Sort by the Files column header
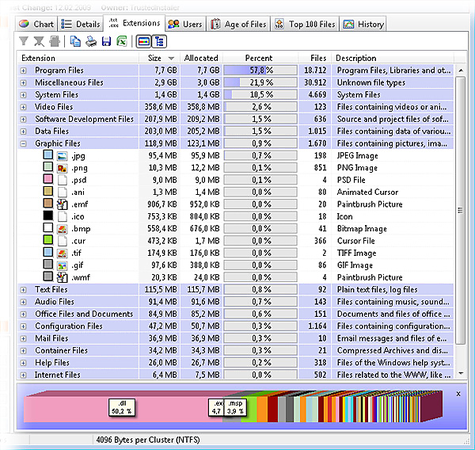The width and height of the screenshot is (475, 450). click(x=315, y=58)
